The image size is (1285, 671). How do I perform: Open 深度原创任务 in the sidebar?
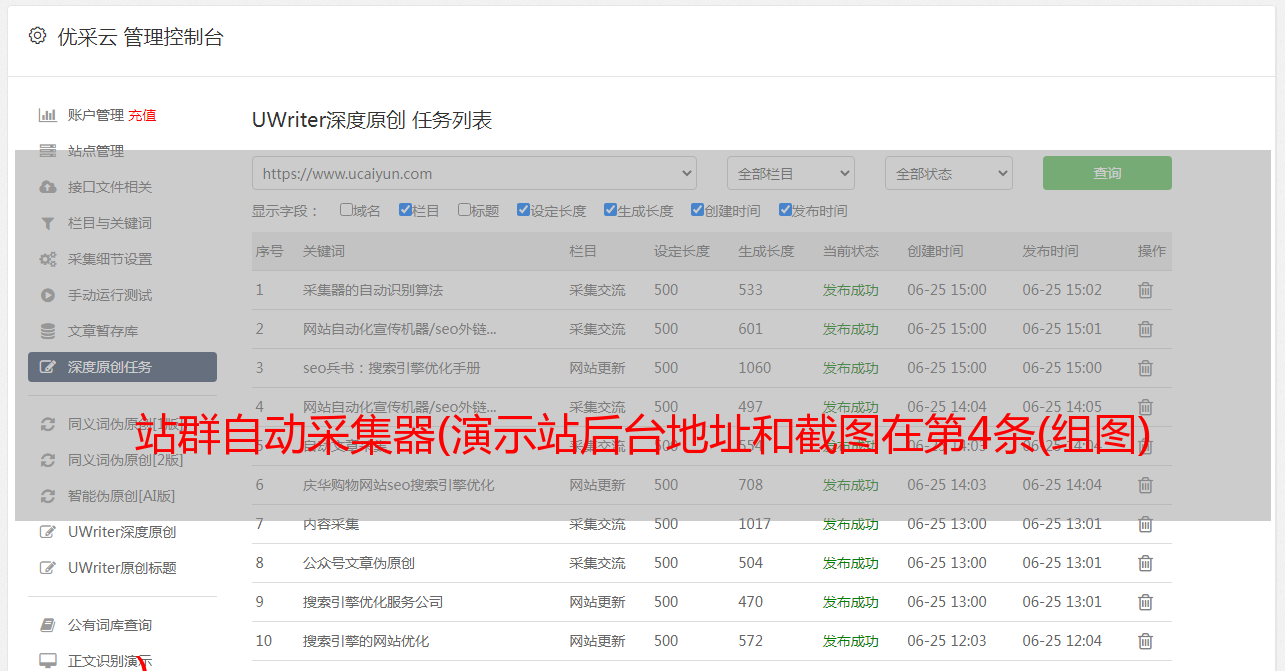click(x=122, y=367)
